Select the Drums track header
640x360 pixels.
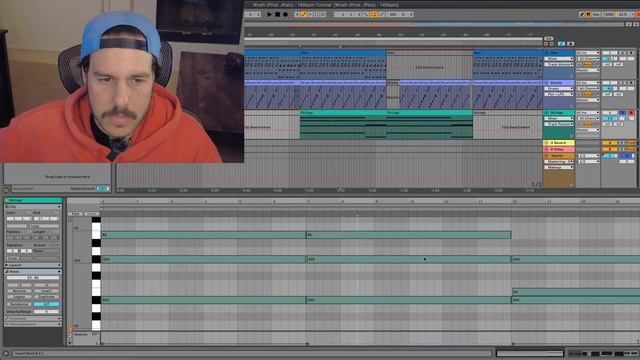coord(559,83)
